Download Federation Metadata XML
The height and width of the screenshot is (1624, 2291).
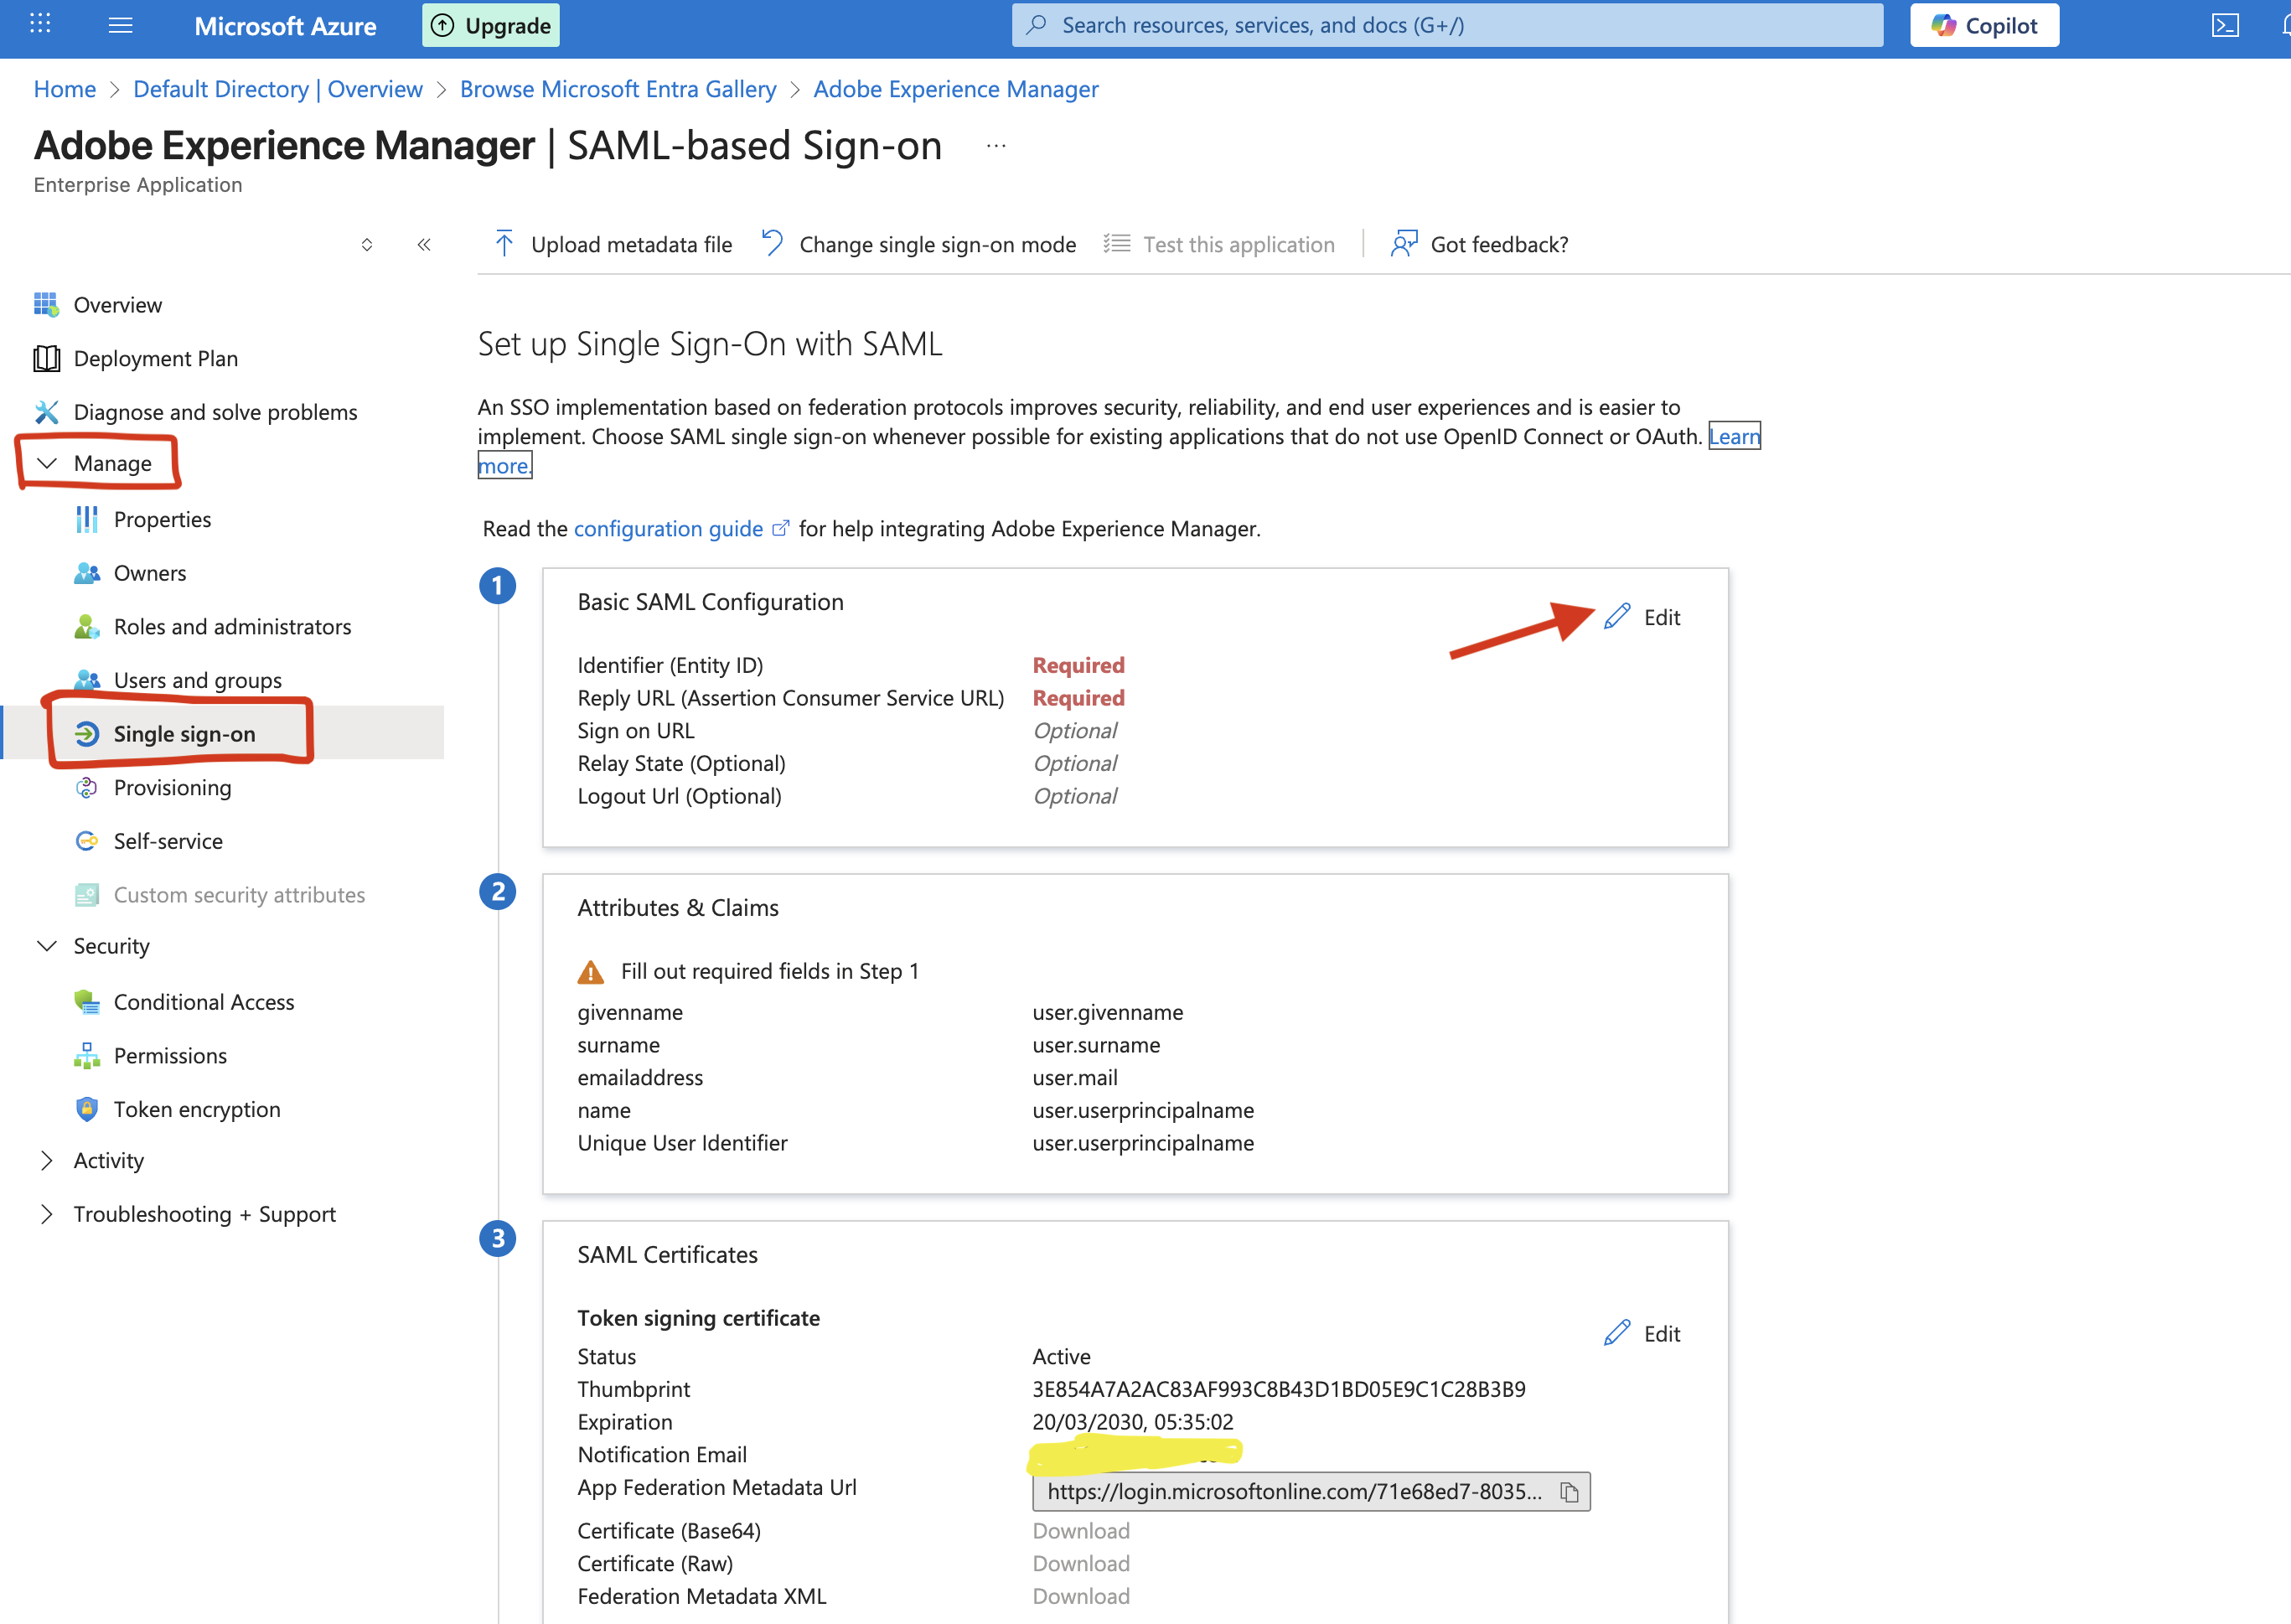tap(1081, 1597)
